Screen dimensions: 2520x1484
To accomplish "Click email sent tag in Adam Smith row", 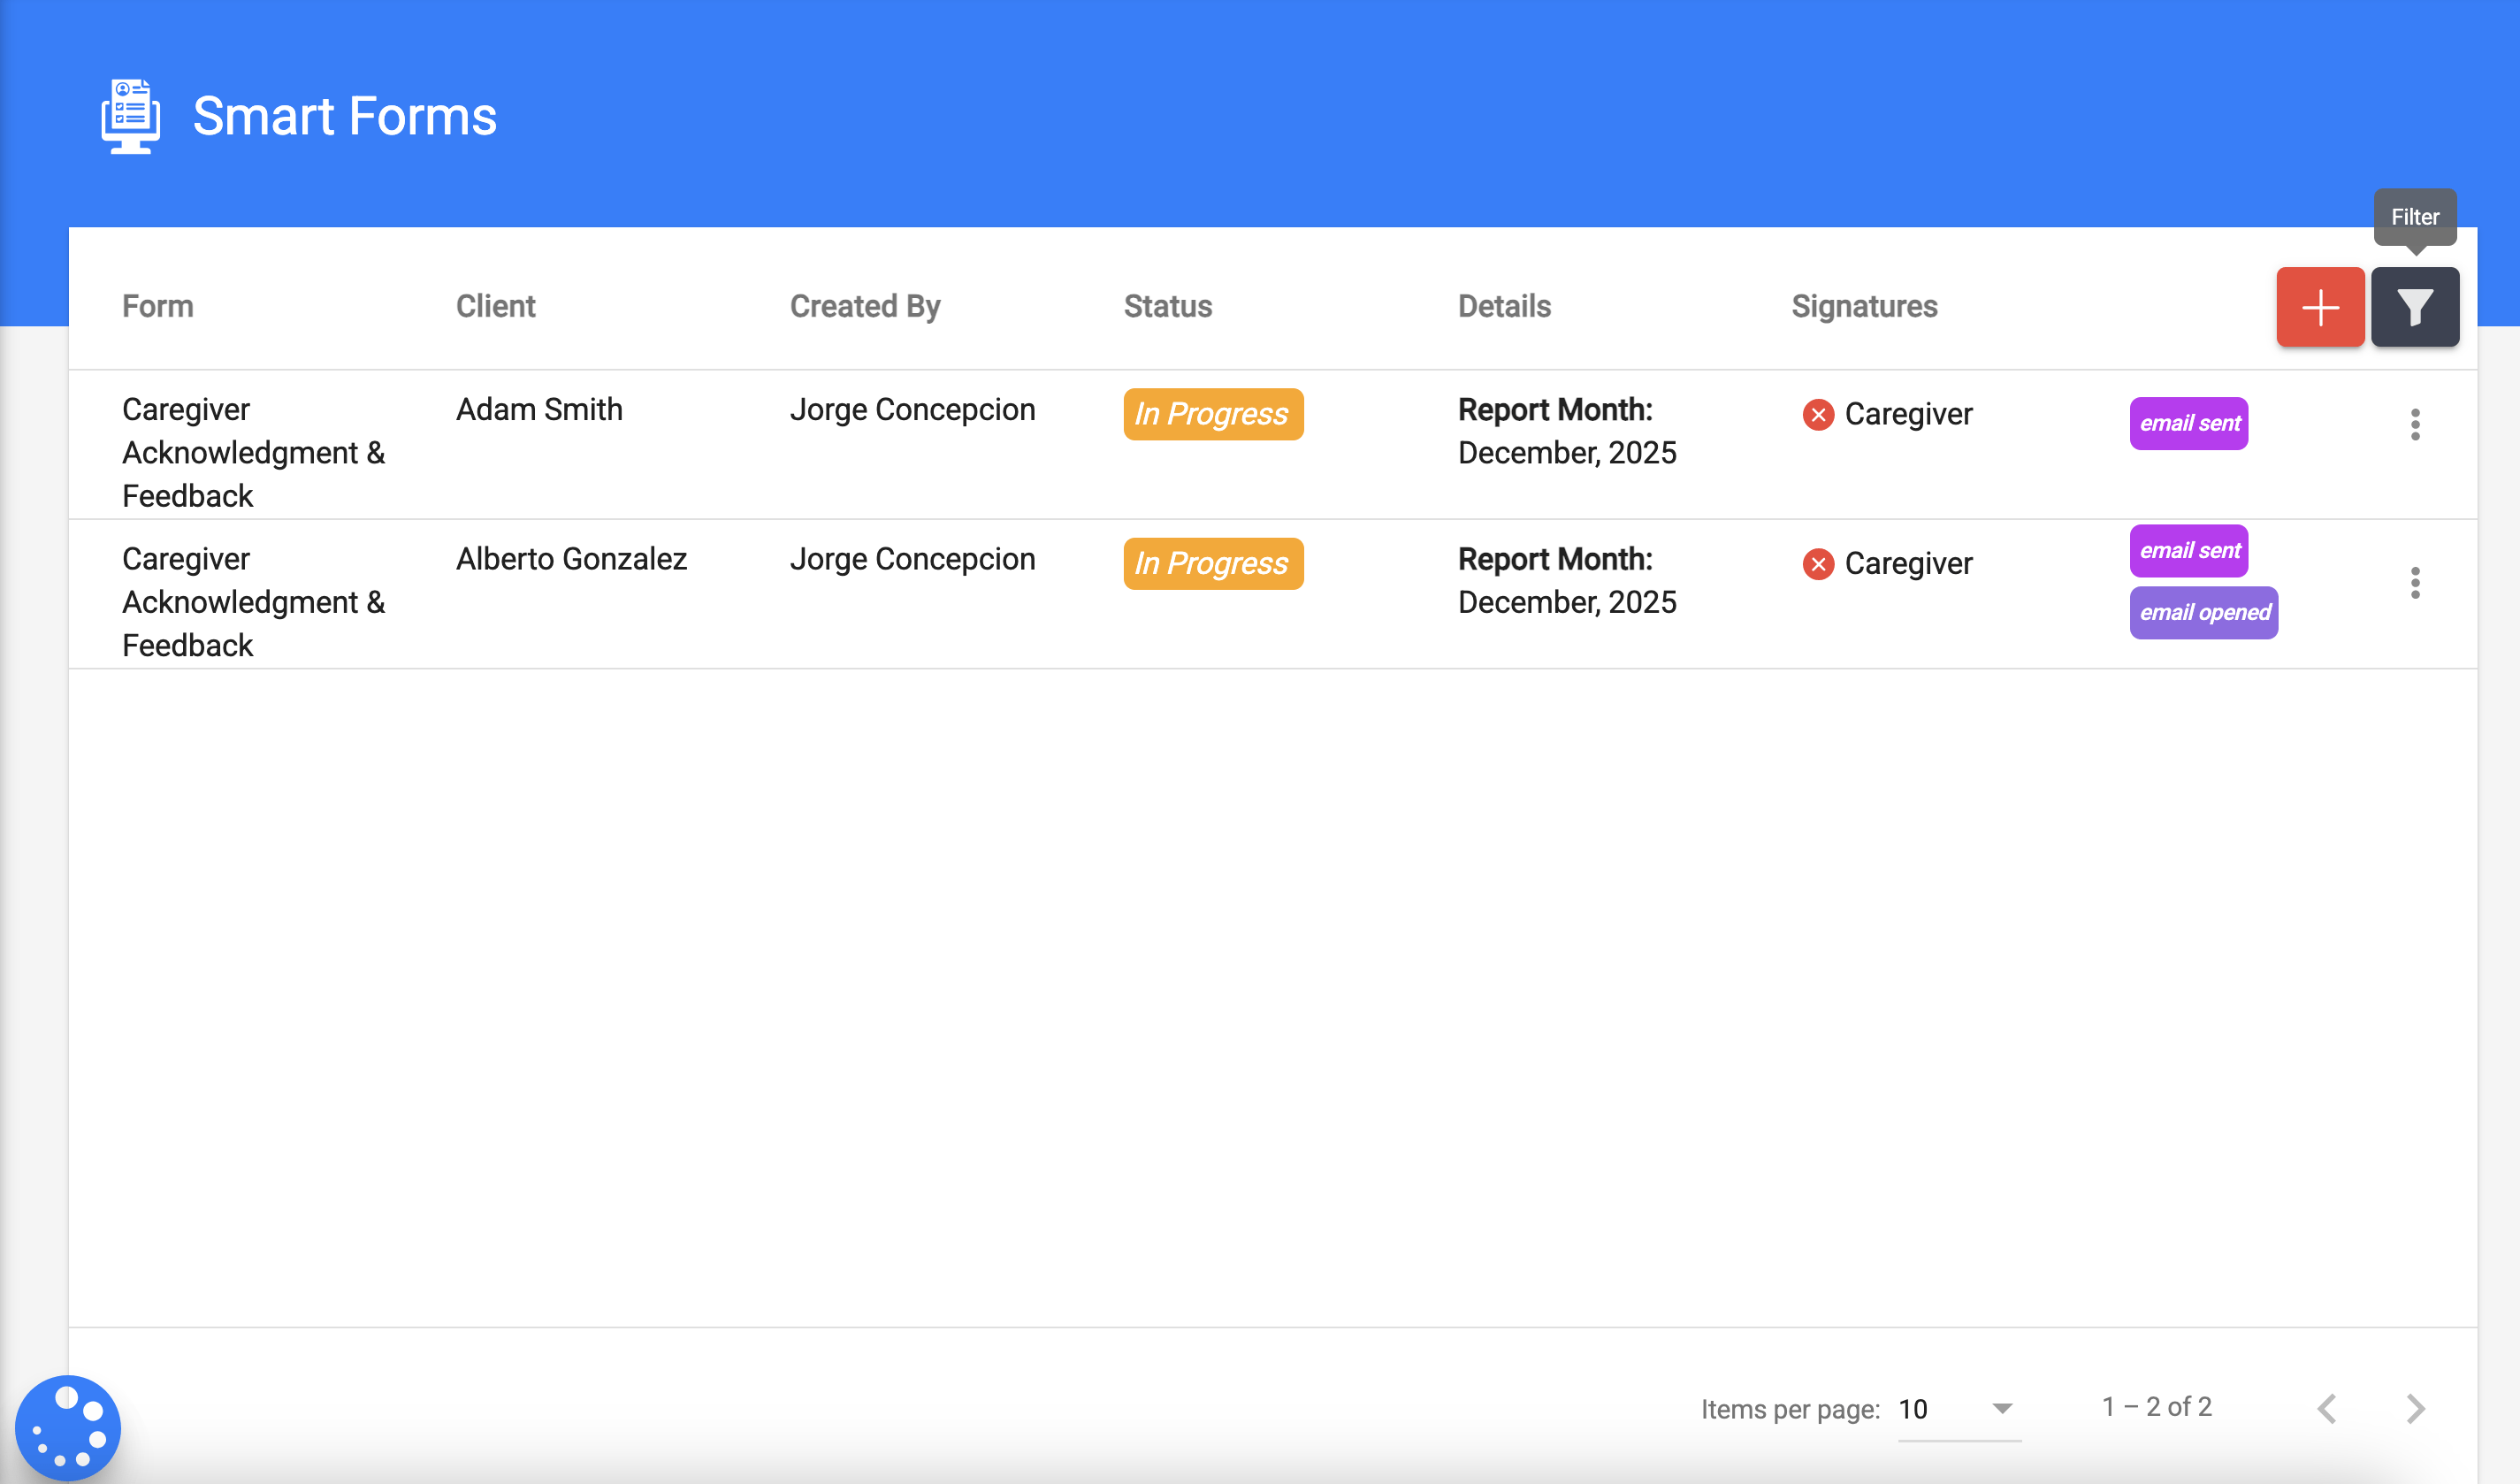I will click(x=2188, y=423).
